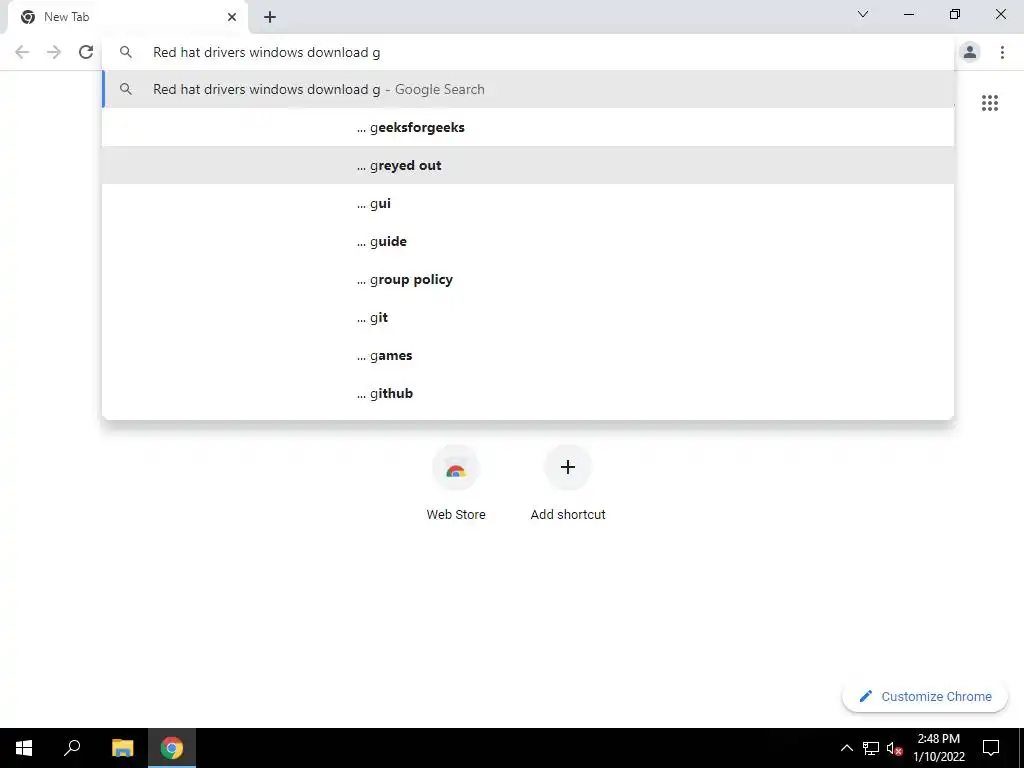Open Windows taskbar search
Image resolution: width=1024 pixels, height=768 pixels.
(x=72, y=748)
